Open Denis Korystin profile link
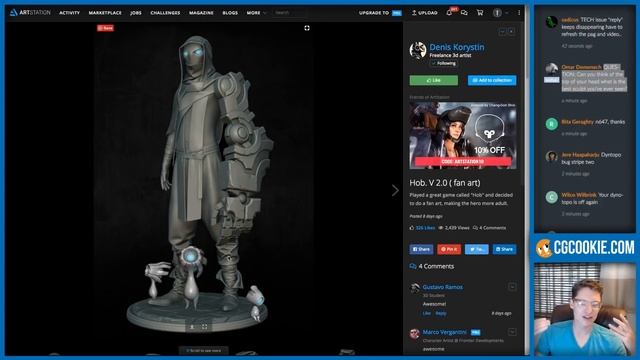The width and height of the screenshot is (640, 360). click(457, 47)
